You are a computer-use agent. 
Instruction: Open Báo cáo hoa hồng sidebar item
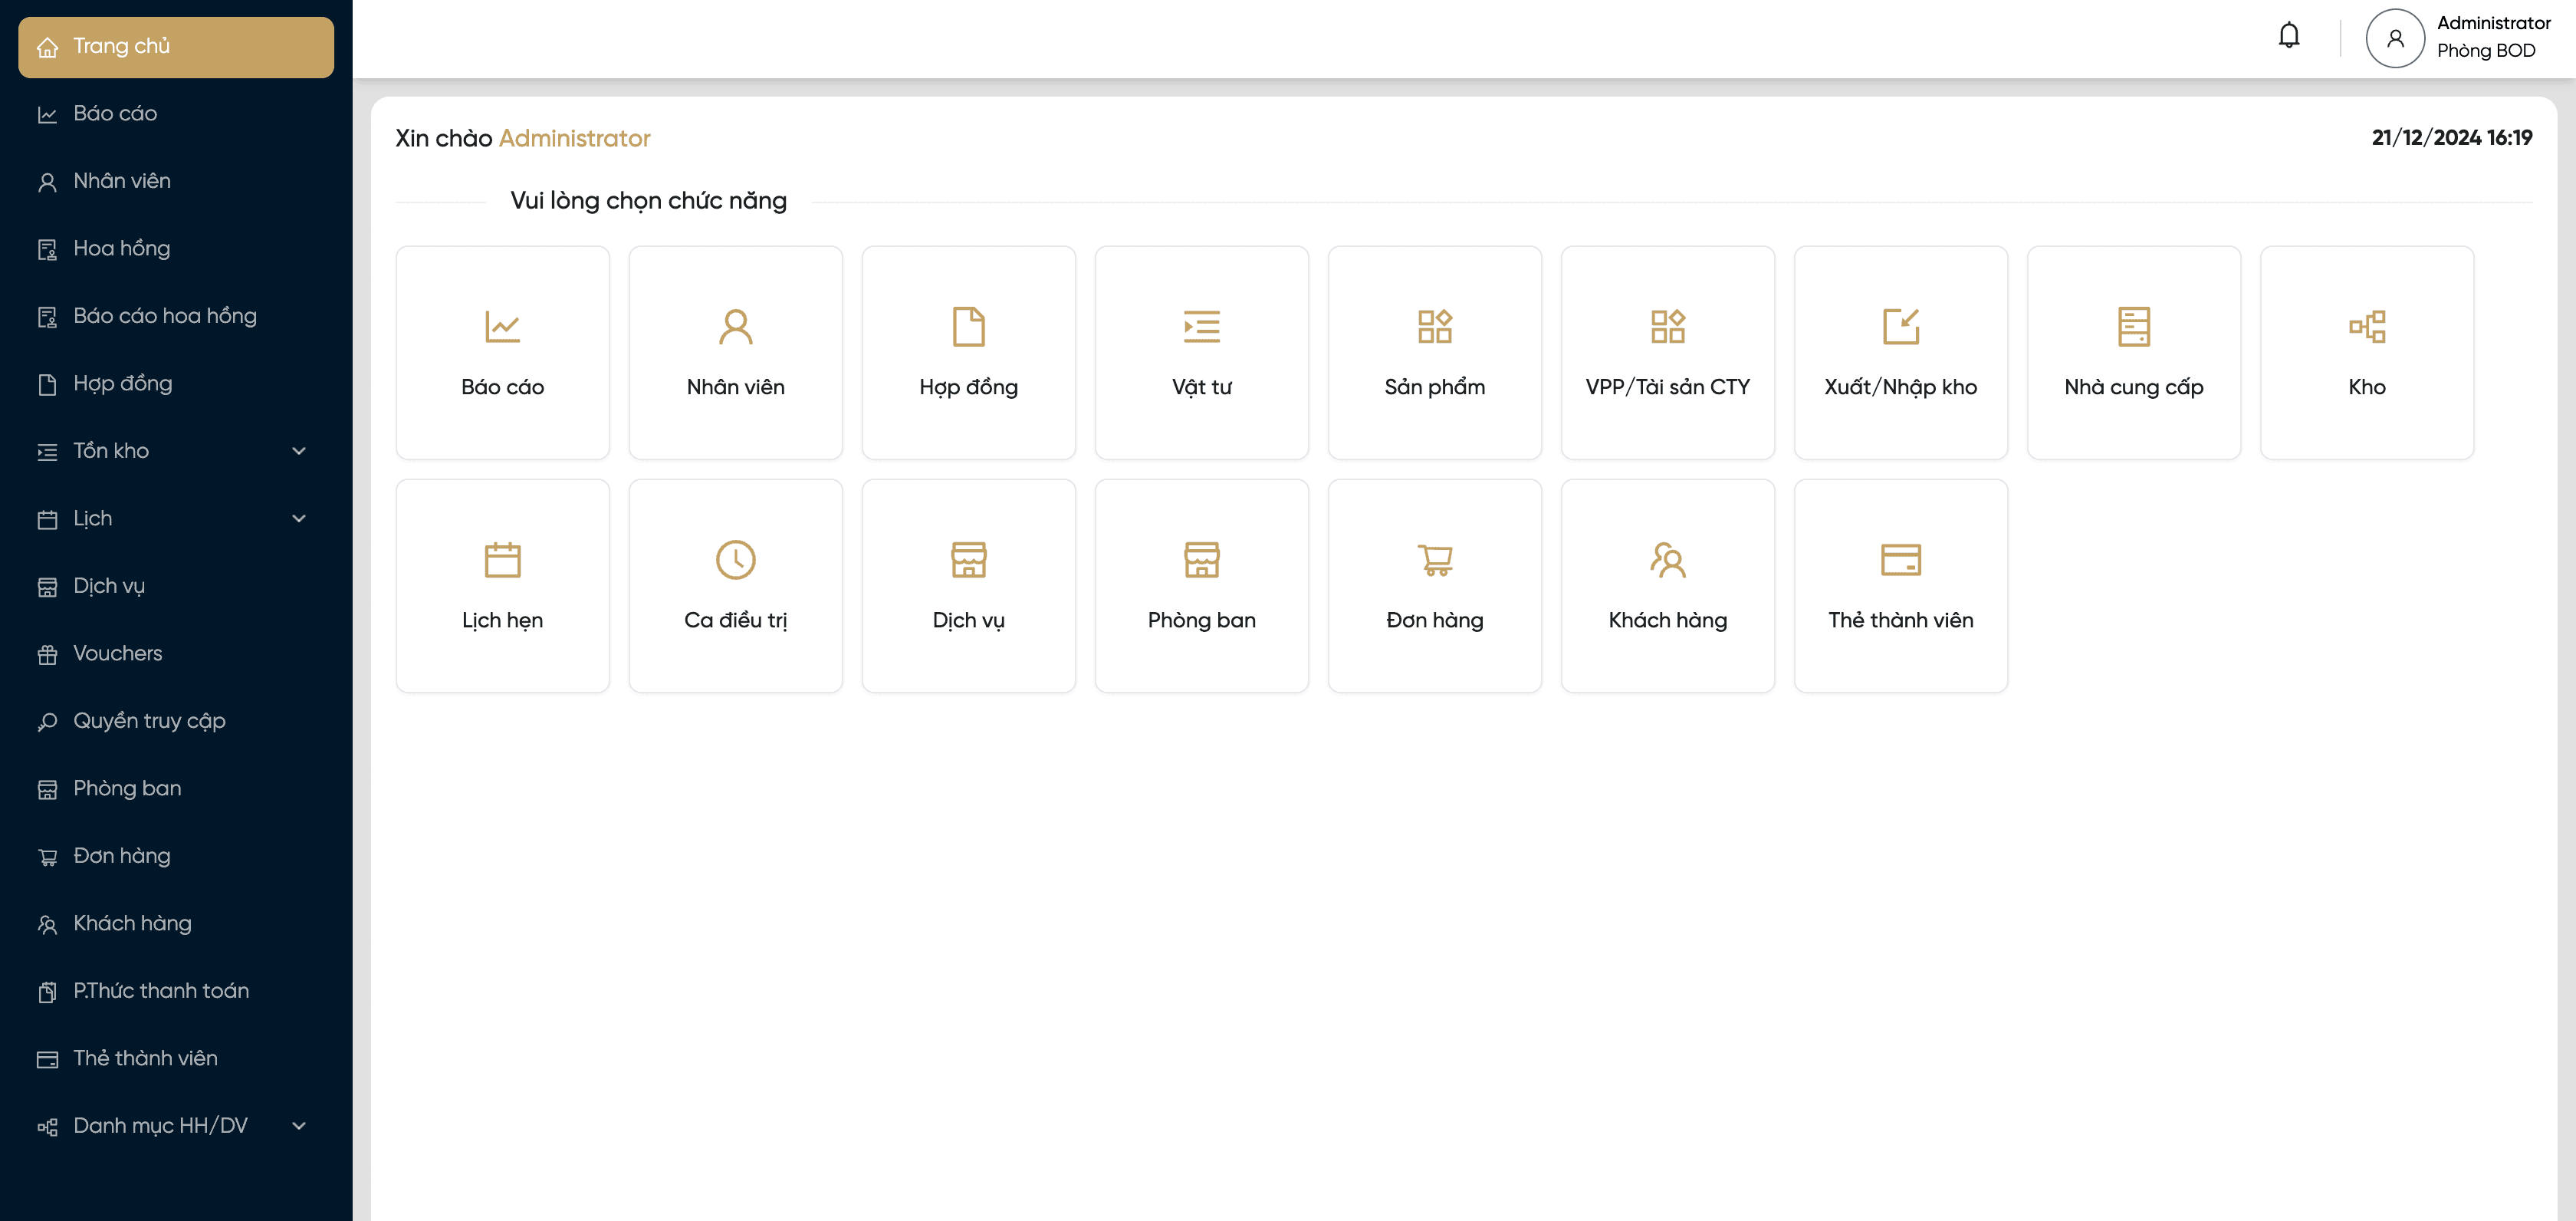(176, 316)
